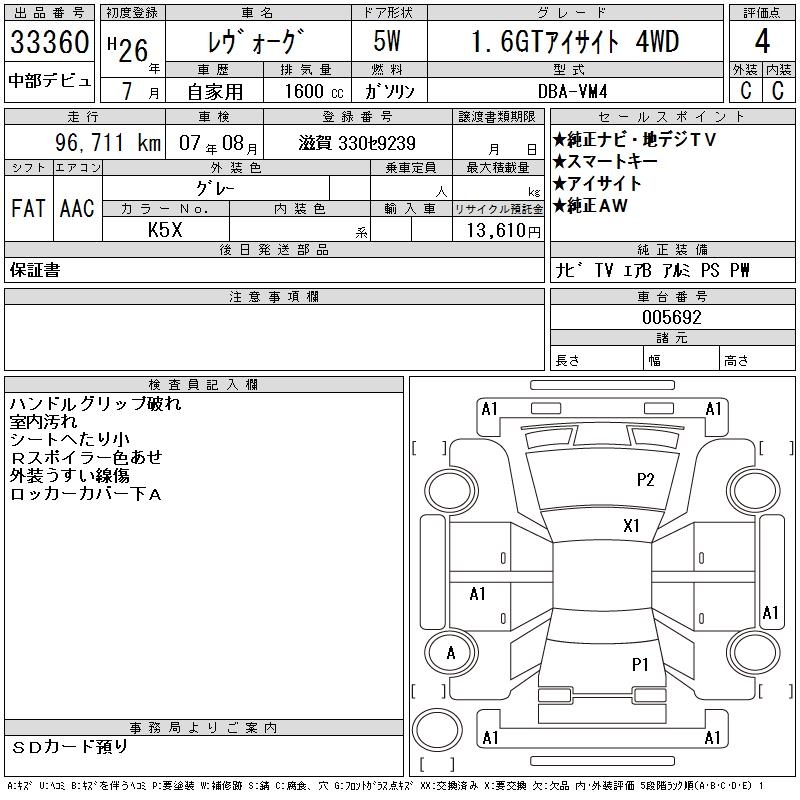This screenshot has width=800, height=800.
Task: Click the P1 mark on the rear hatch diagram
Action: [640, 664]
